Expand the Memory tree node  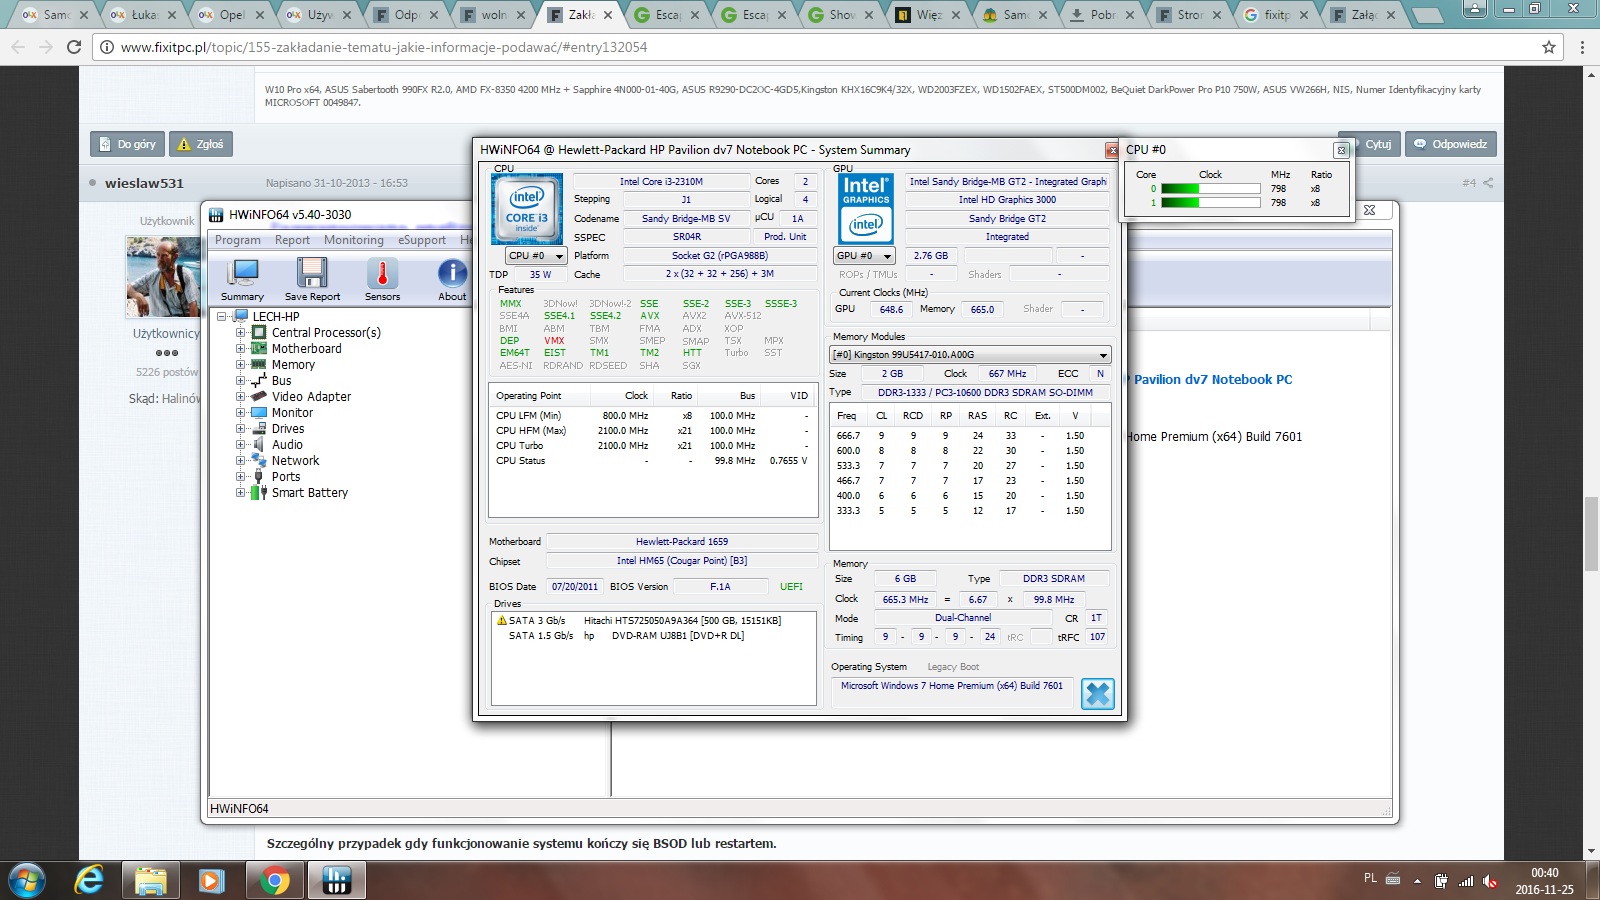click(x=240, y=365)
